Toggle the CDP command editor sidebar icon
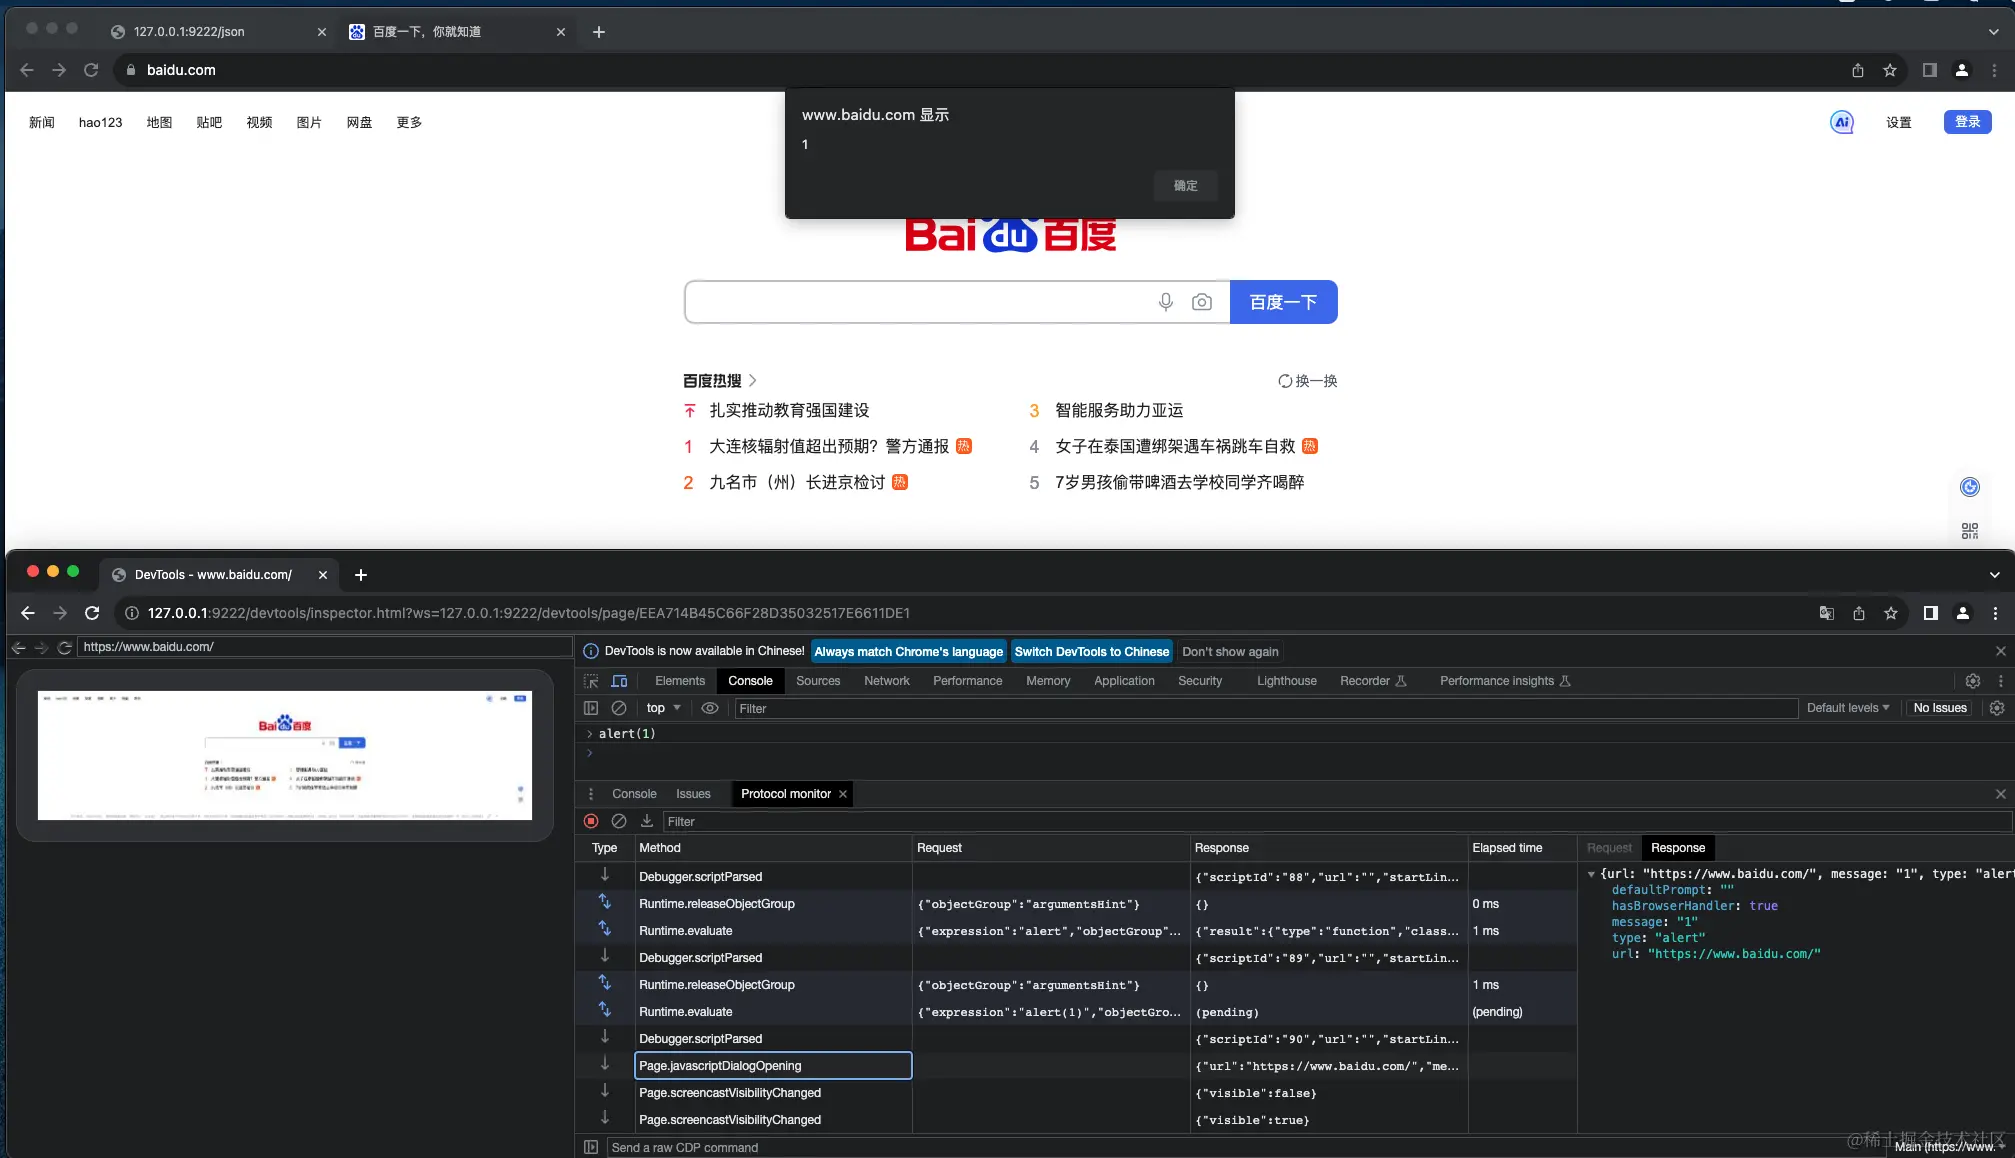Image resolution: width=2015 pixels, height=1158 pixels. coord(591,1147)
